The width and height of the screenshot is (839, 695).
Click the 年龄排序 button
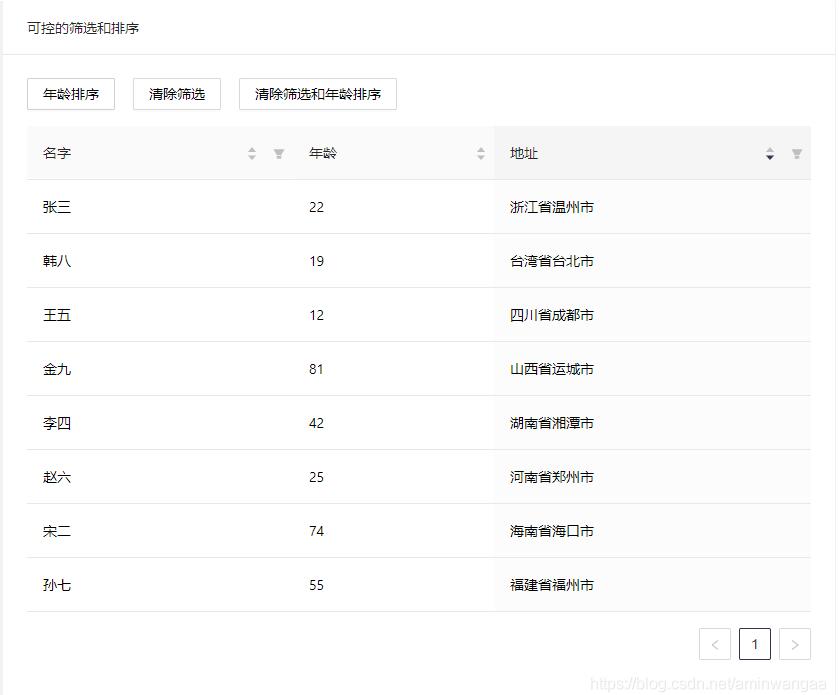click(71, 94)
